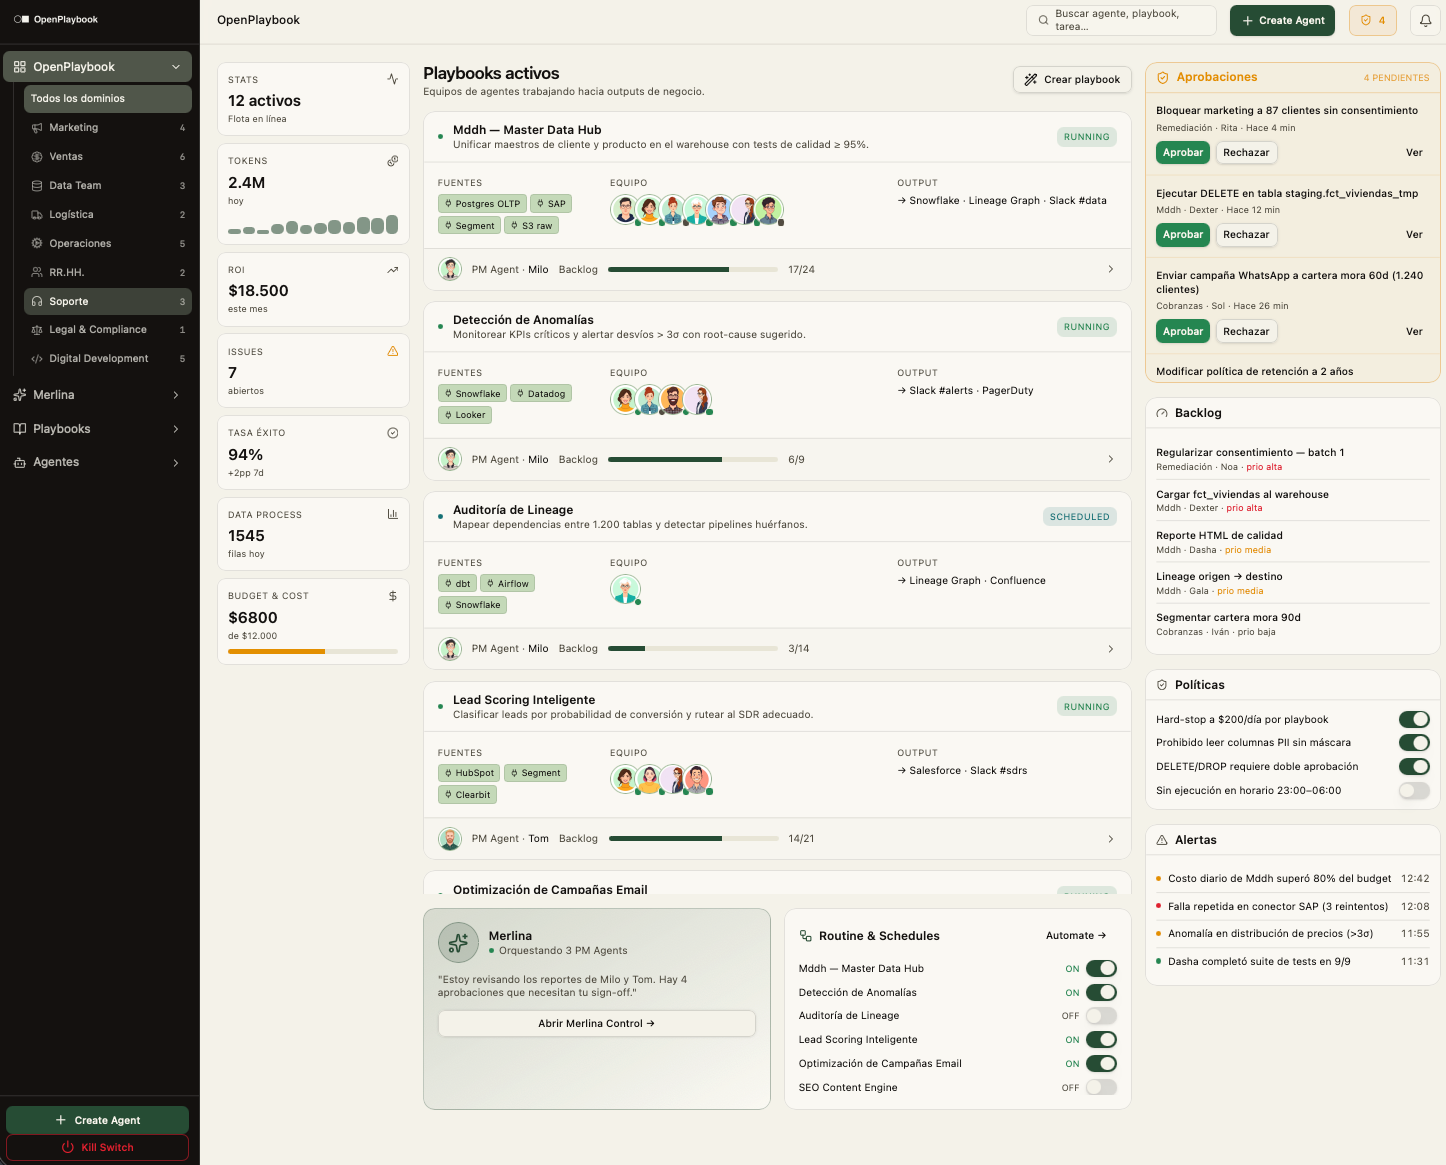Image resolution: width=1446 pixels, height=1165 pixels.
Task: Approve Bloquear marketing a 87 clientes request
Action: (x=1183, y=153)
